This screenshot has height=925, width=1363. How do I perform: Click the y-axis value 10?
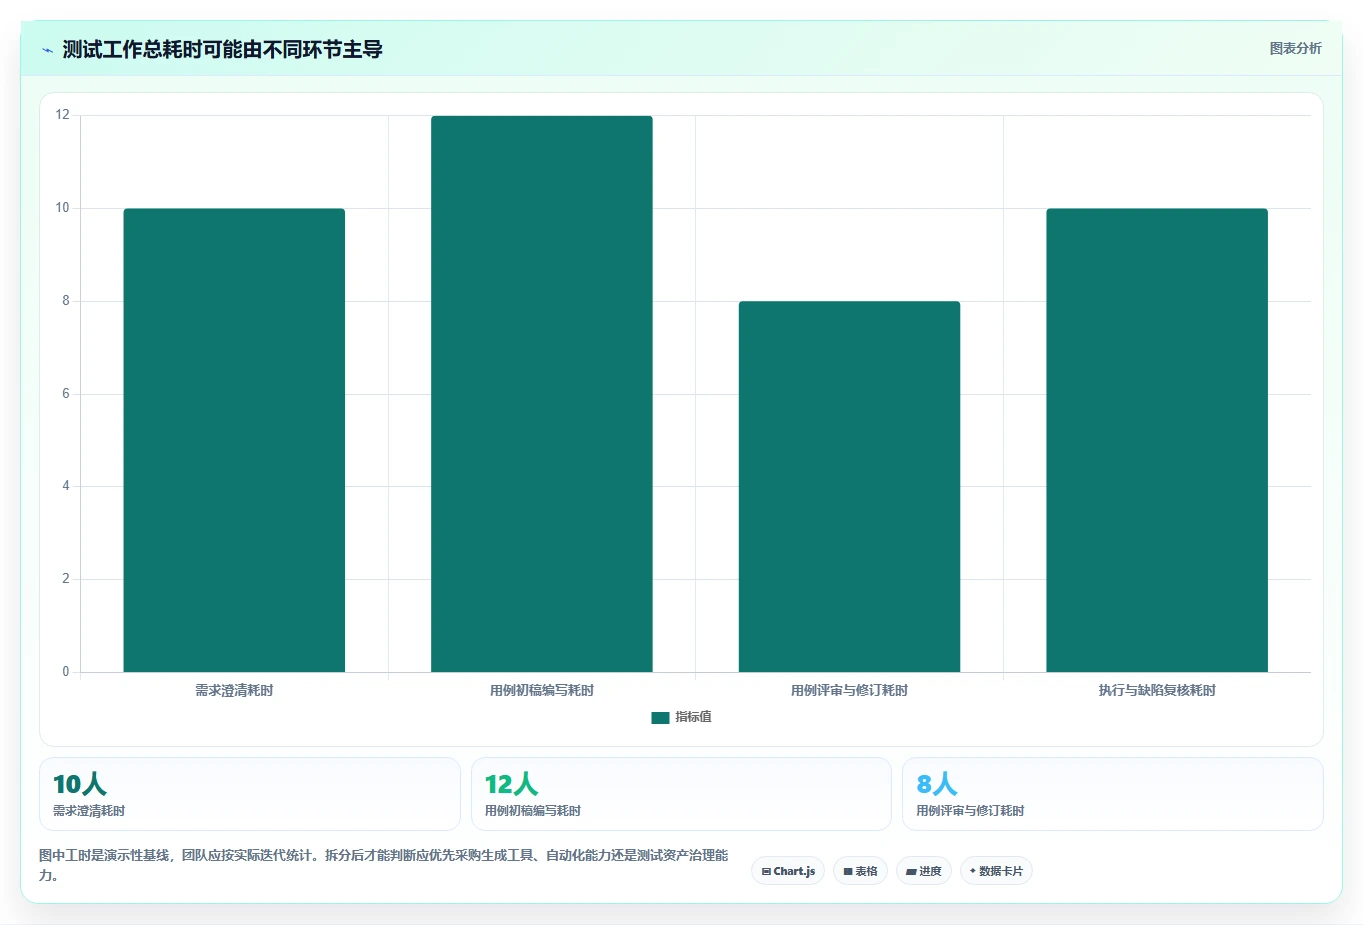pyautogui.click(x=63, y=208)
